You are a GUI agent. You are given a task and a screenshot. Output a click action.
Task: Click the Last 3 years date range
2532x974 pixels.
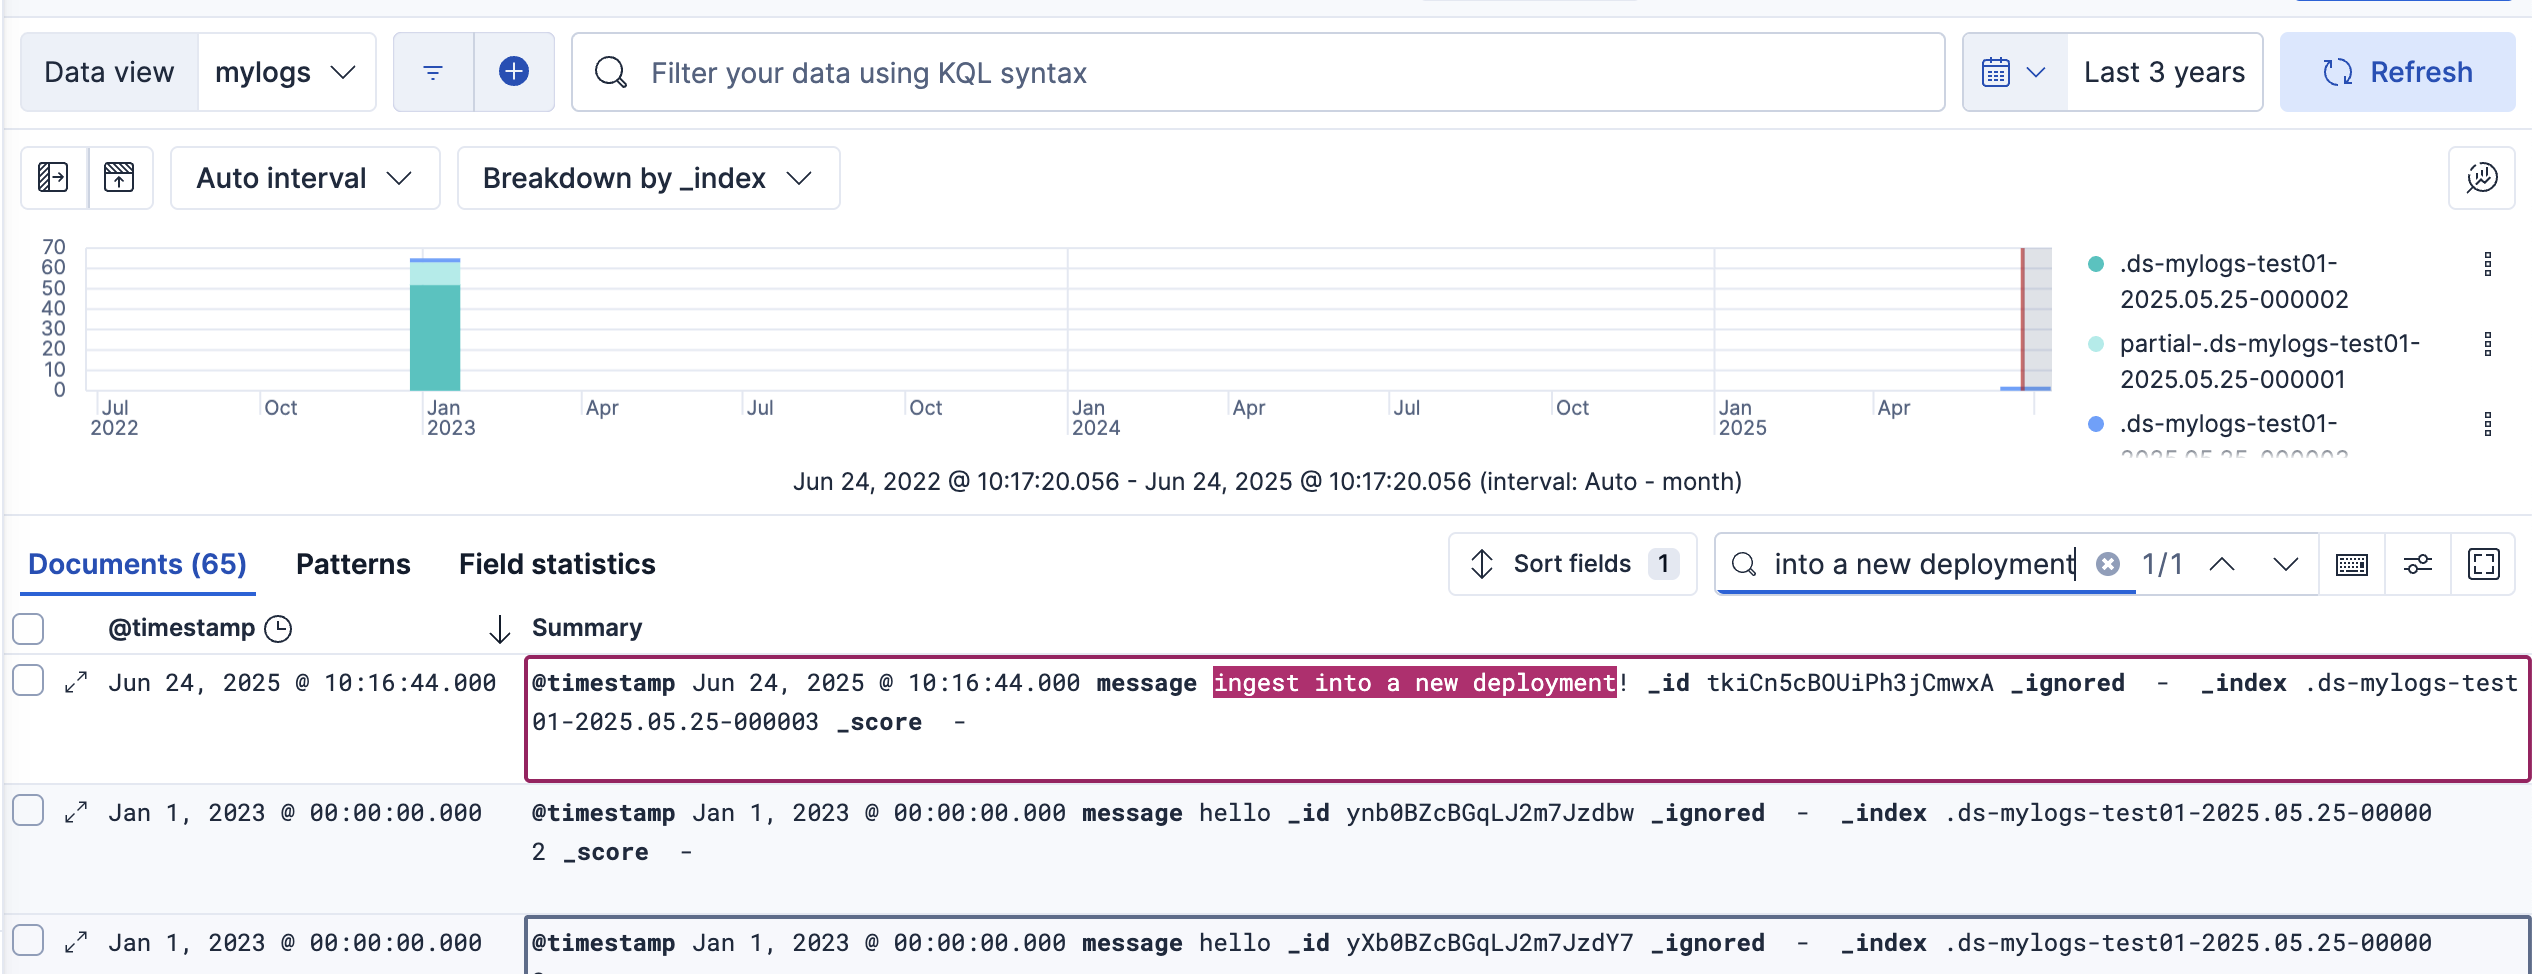pyautogui.click(x=2164, y=72)
